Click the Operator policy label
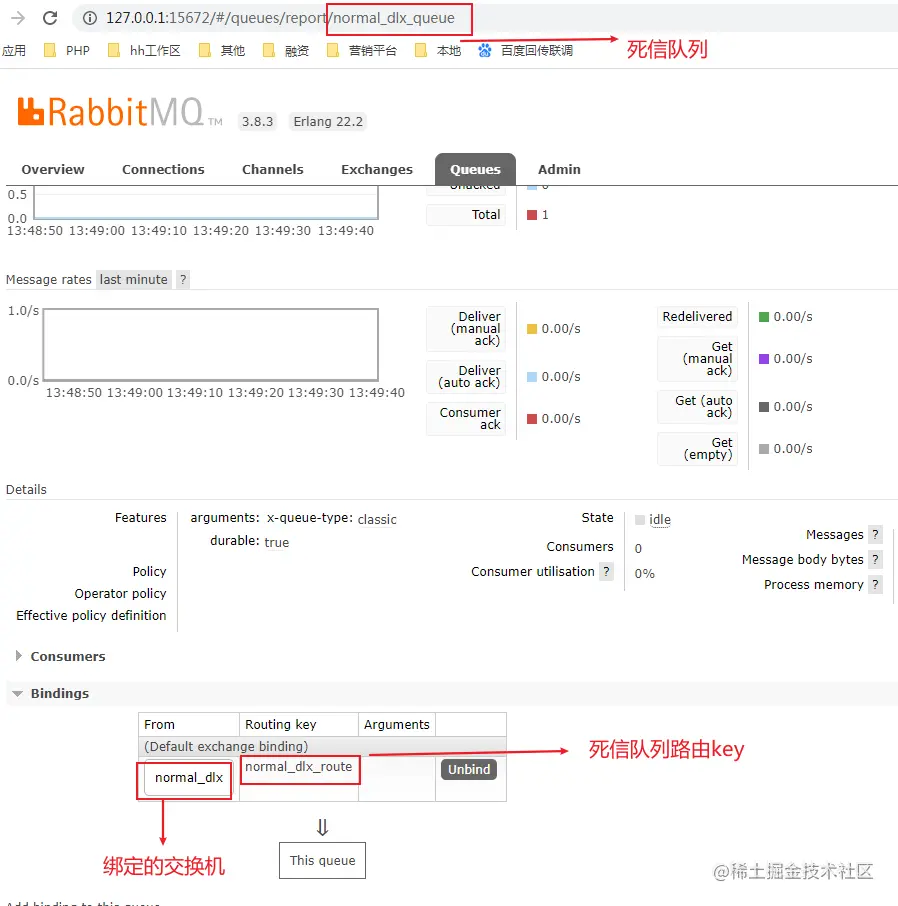The image size is (898, 906). pyautogui.click(x=120, y=593)
